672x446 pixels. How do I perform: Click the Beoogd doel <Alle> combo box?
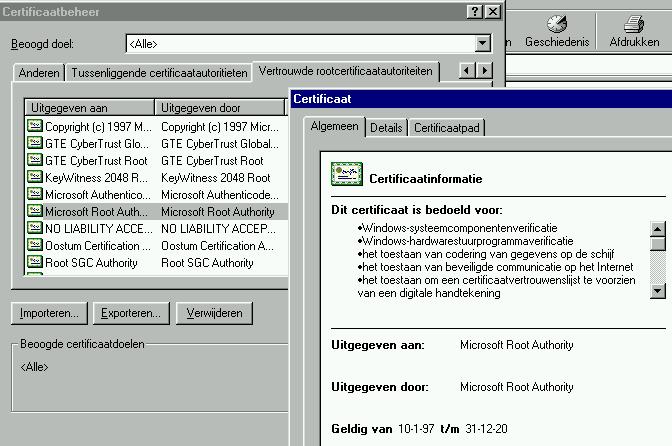309,43
